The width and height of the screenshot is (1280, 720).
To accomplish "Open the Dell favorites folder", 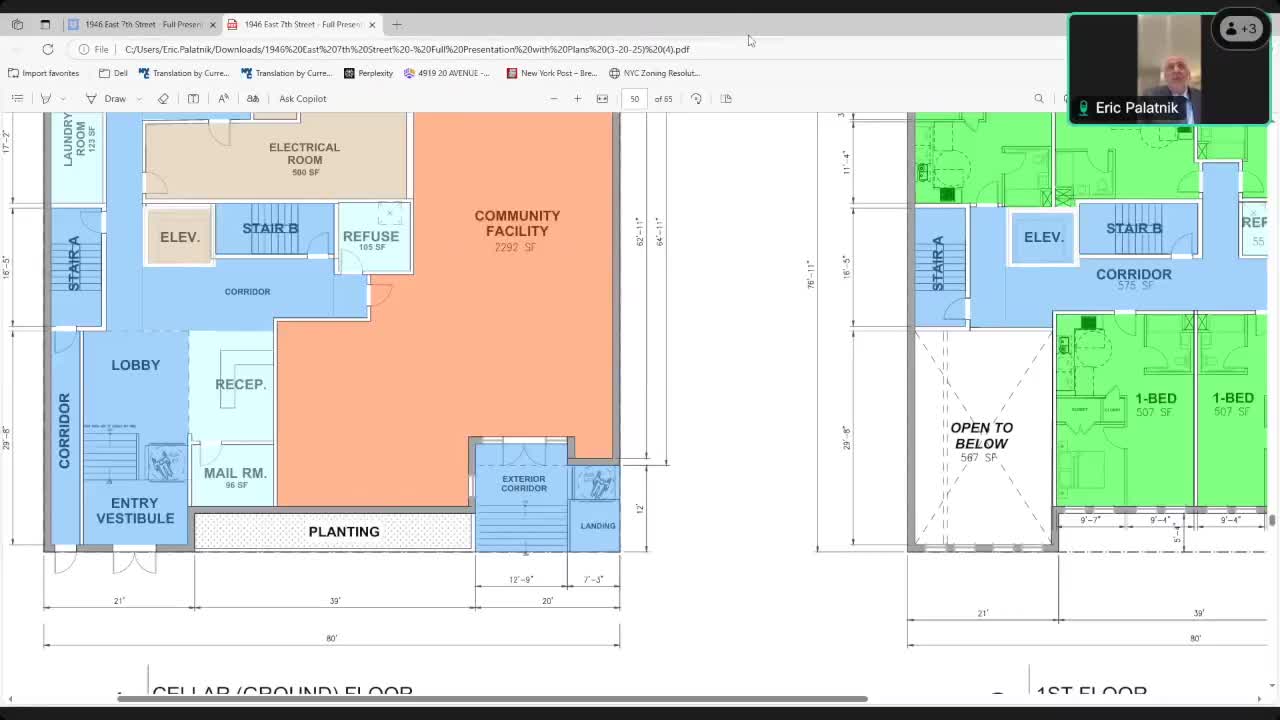I will (x=113, y=73).
